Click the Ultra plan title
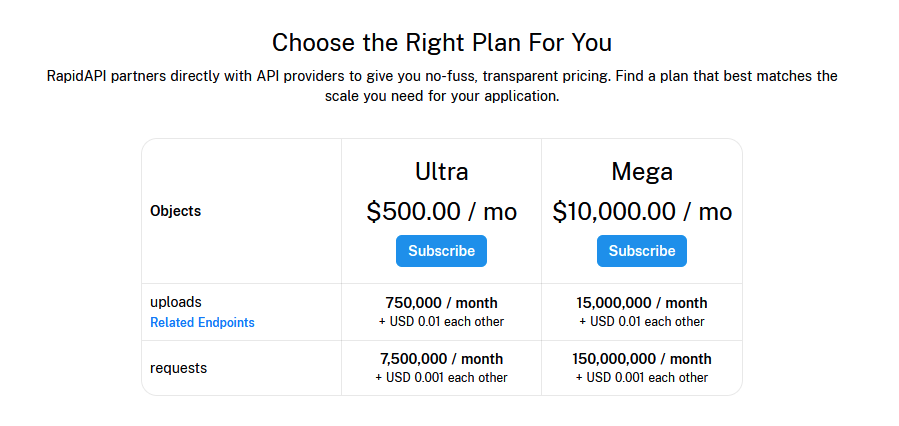 click(441, 171)
